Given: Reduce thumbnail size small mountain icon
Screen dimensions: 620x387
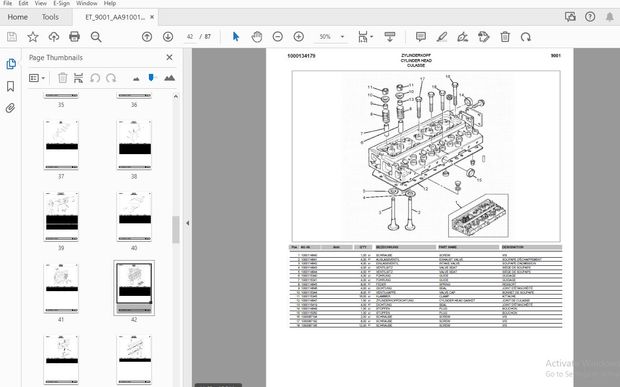Looking at the screenshot, I should click(x=136, y=79).
